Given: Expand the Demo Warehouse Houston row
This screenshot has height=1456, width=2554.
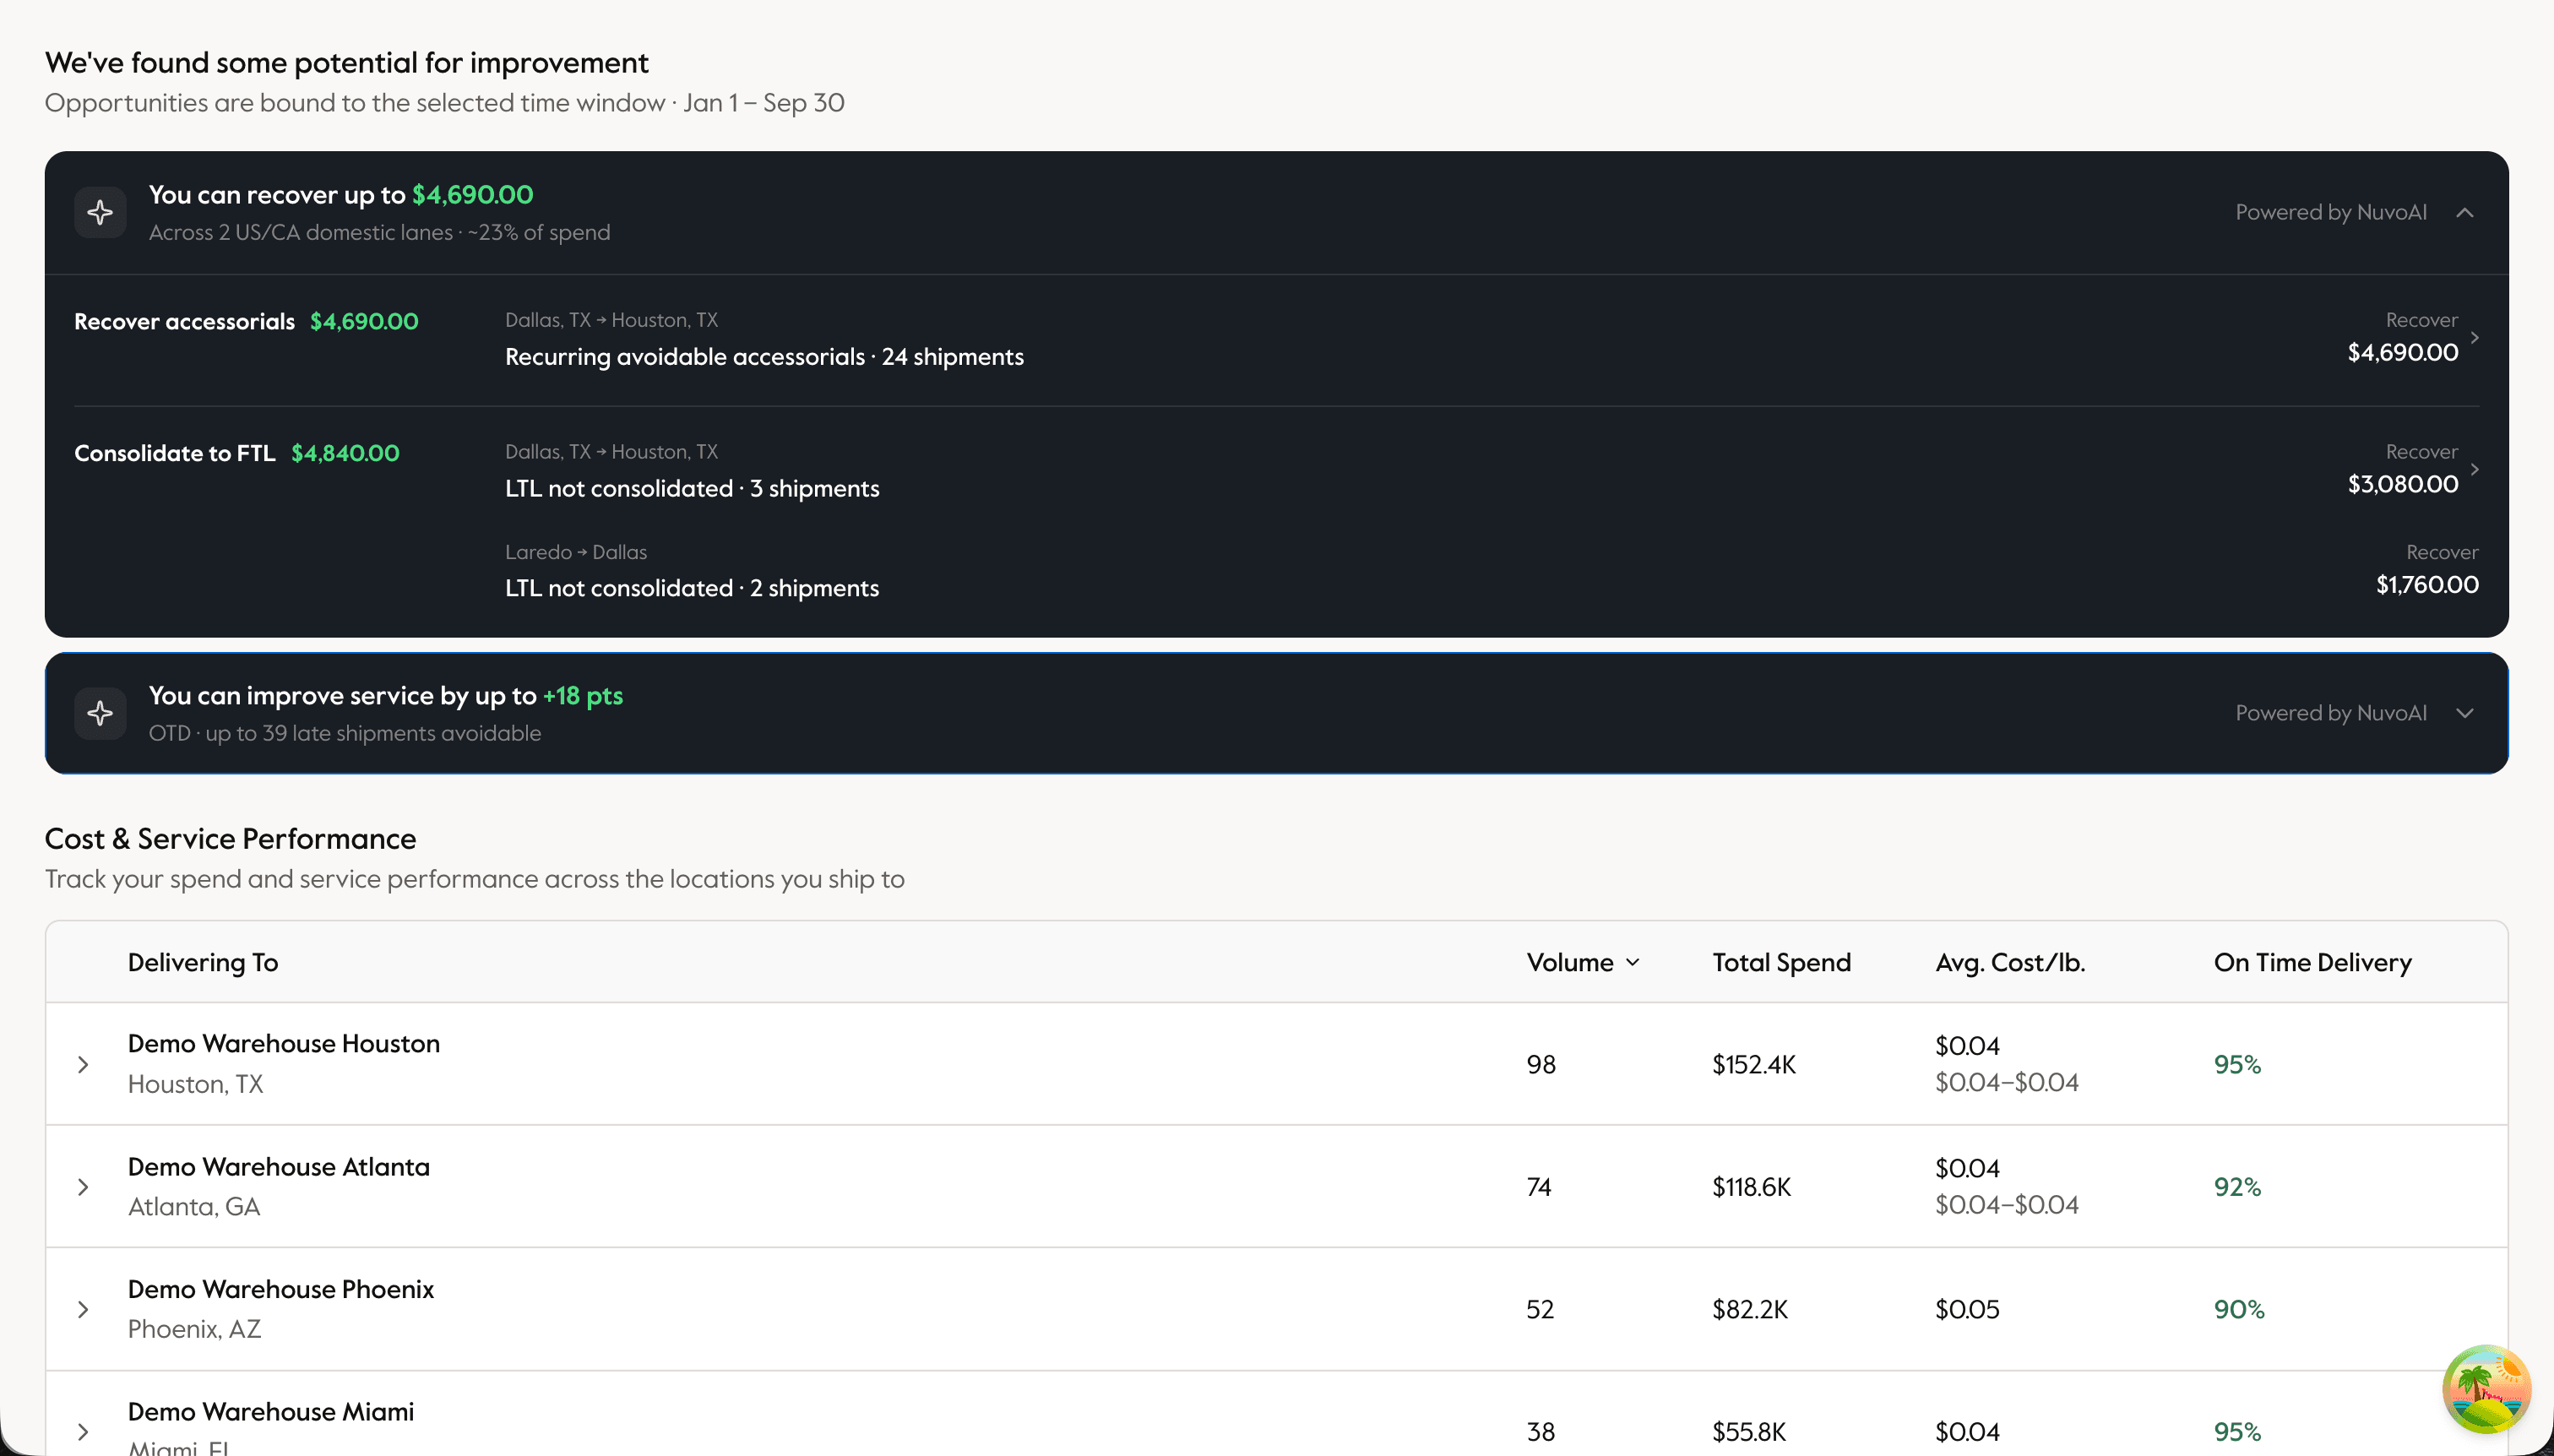Looking at the screenshot, I should (83, 1064).
